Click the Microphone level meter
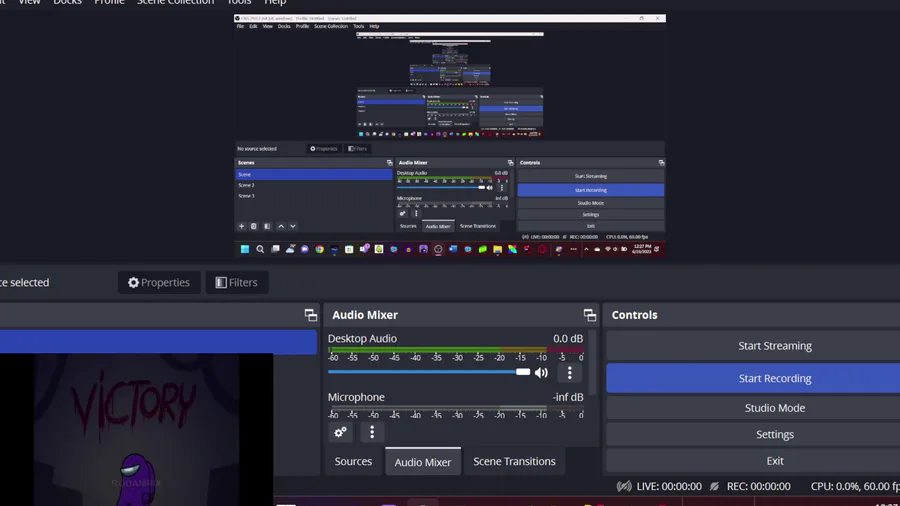900x506 pixels. 456,408
